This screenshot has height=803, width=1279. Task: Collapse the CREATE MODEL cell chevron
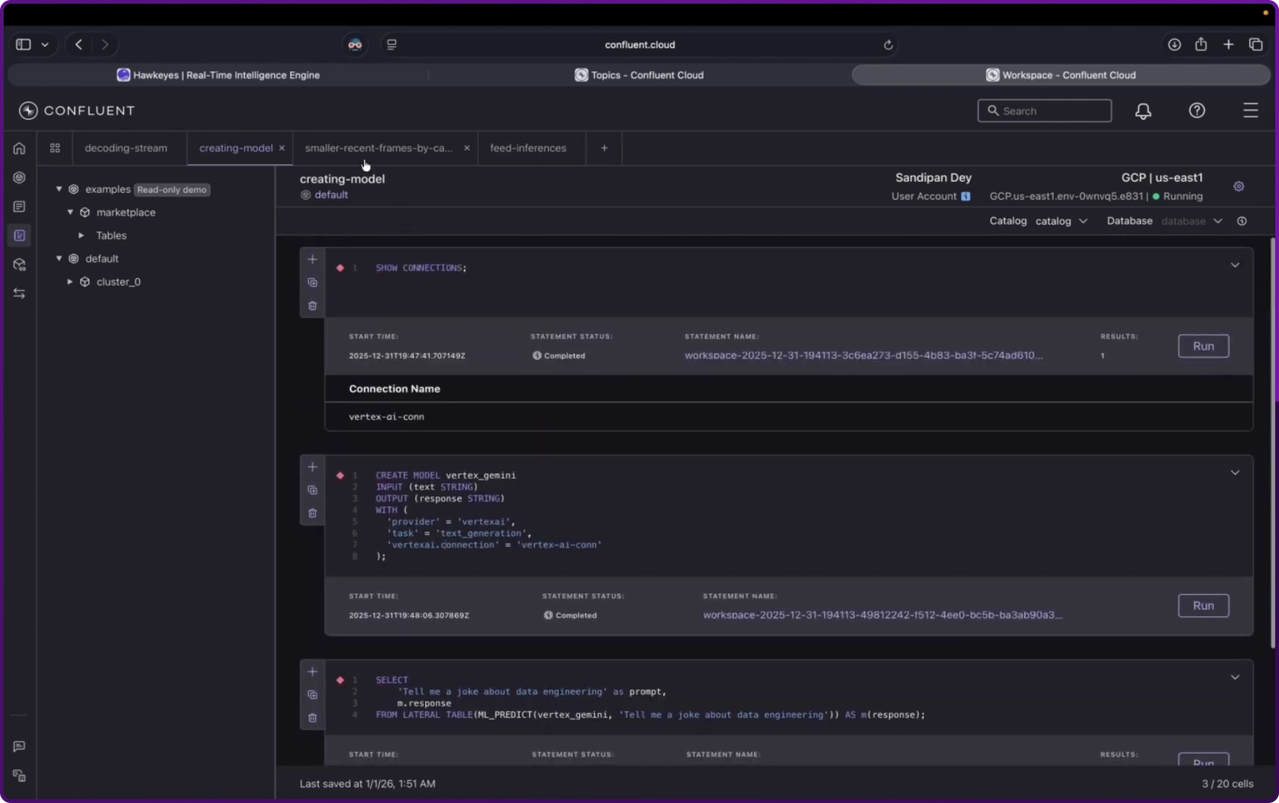1235,472
